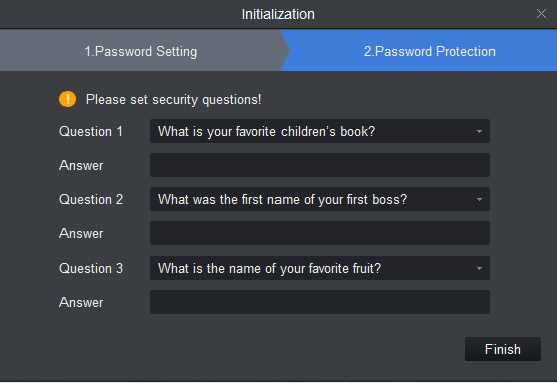
Task: Click the Finish button
Action: [x=503, y=349]
